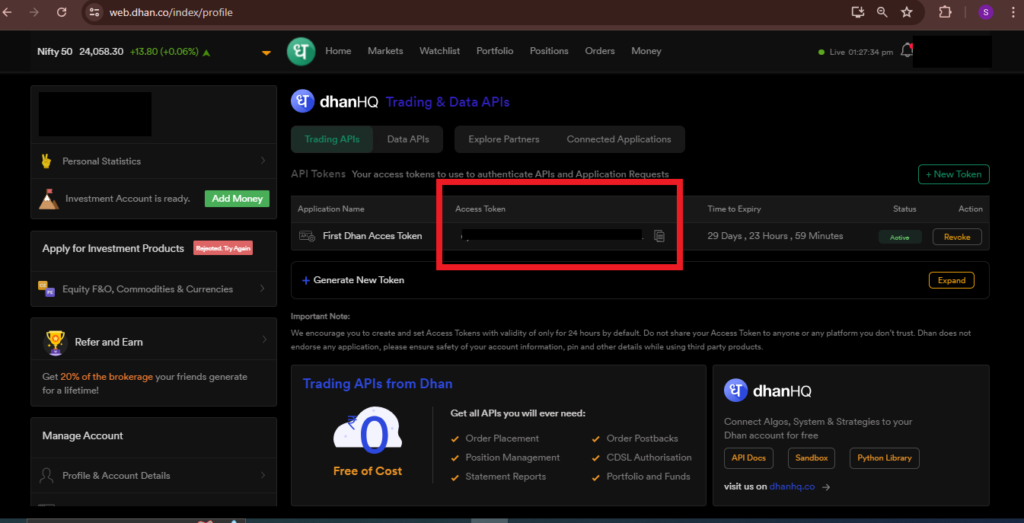Click the Active status badge
Screen dimensions: 1024x523
899,237
